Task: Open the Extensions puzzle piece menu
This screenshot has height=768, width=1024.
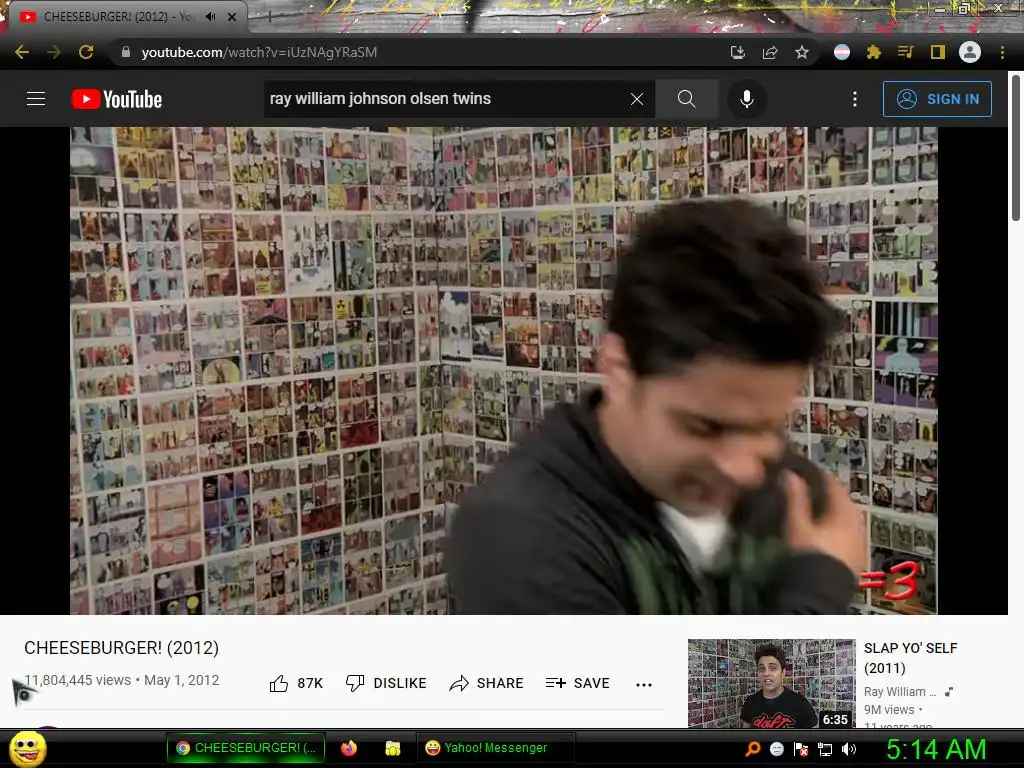Action: (874, 52)
